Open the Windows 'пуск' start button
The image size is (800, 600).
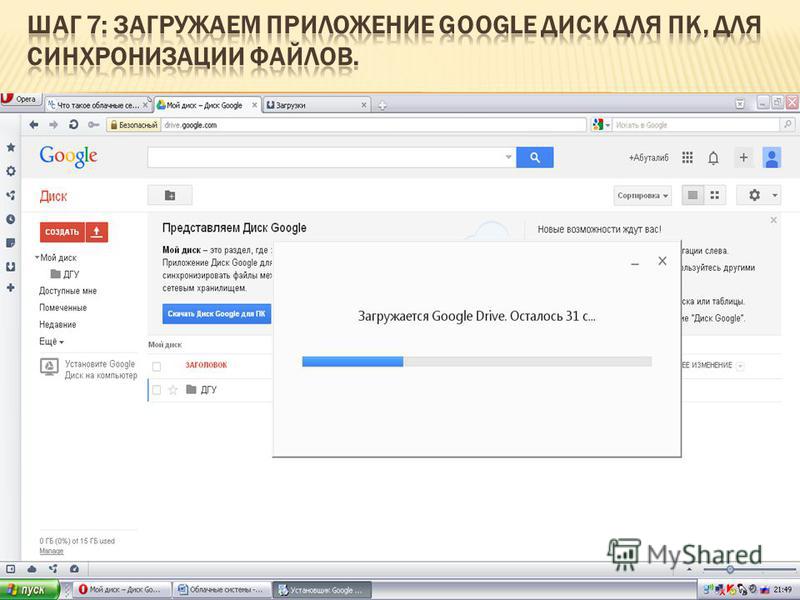tap(29, 590)
